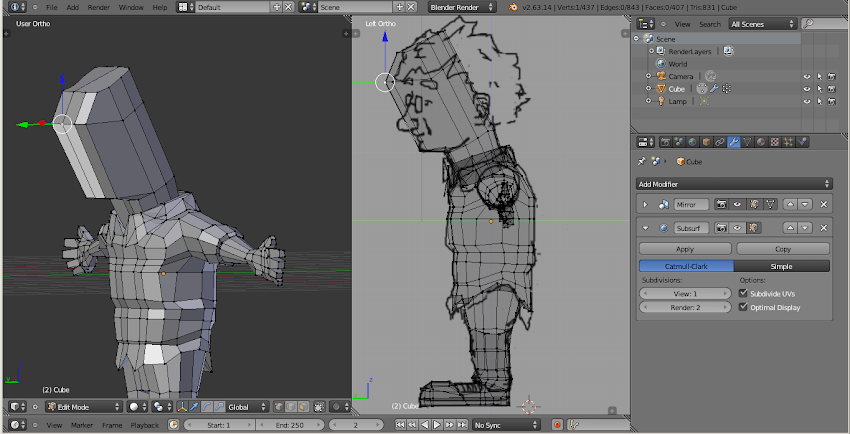The height and width of the screenshot is (434, 850).
Task: Open the Render menu
Action: click(x=99, y=8)
